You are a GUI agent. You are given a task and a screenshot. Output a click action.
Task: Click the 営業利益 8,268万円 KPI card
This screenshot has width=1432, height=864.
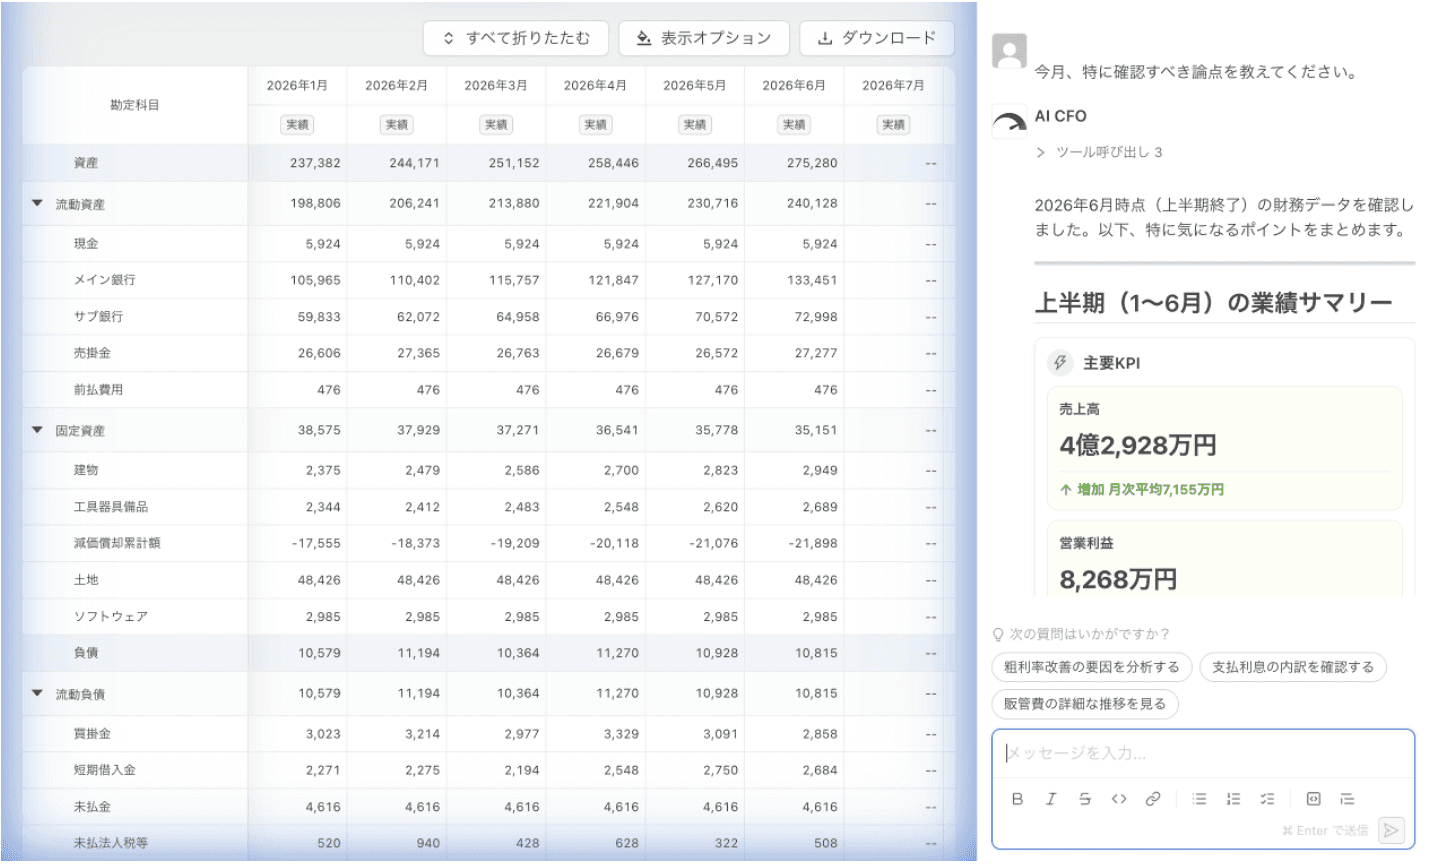(1224, 559)
